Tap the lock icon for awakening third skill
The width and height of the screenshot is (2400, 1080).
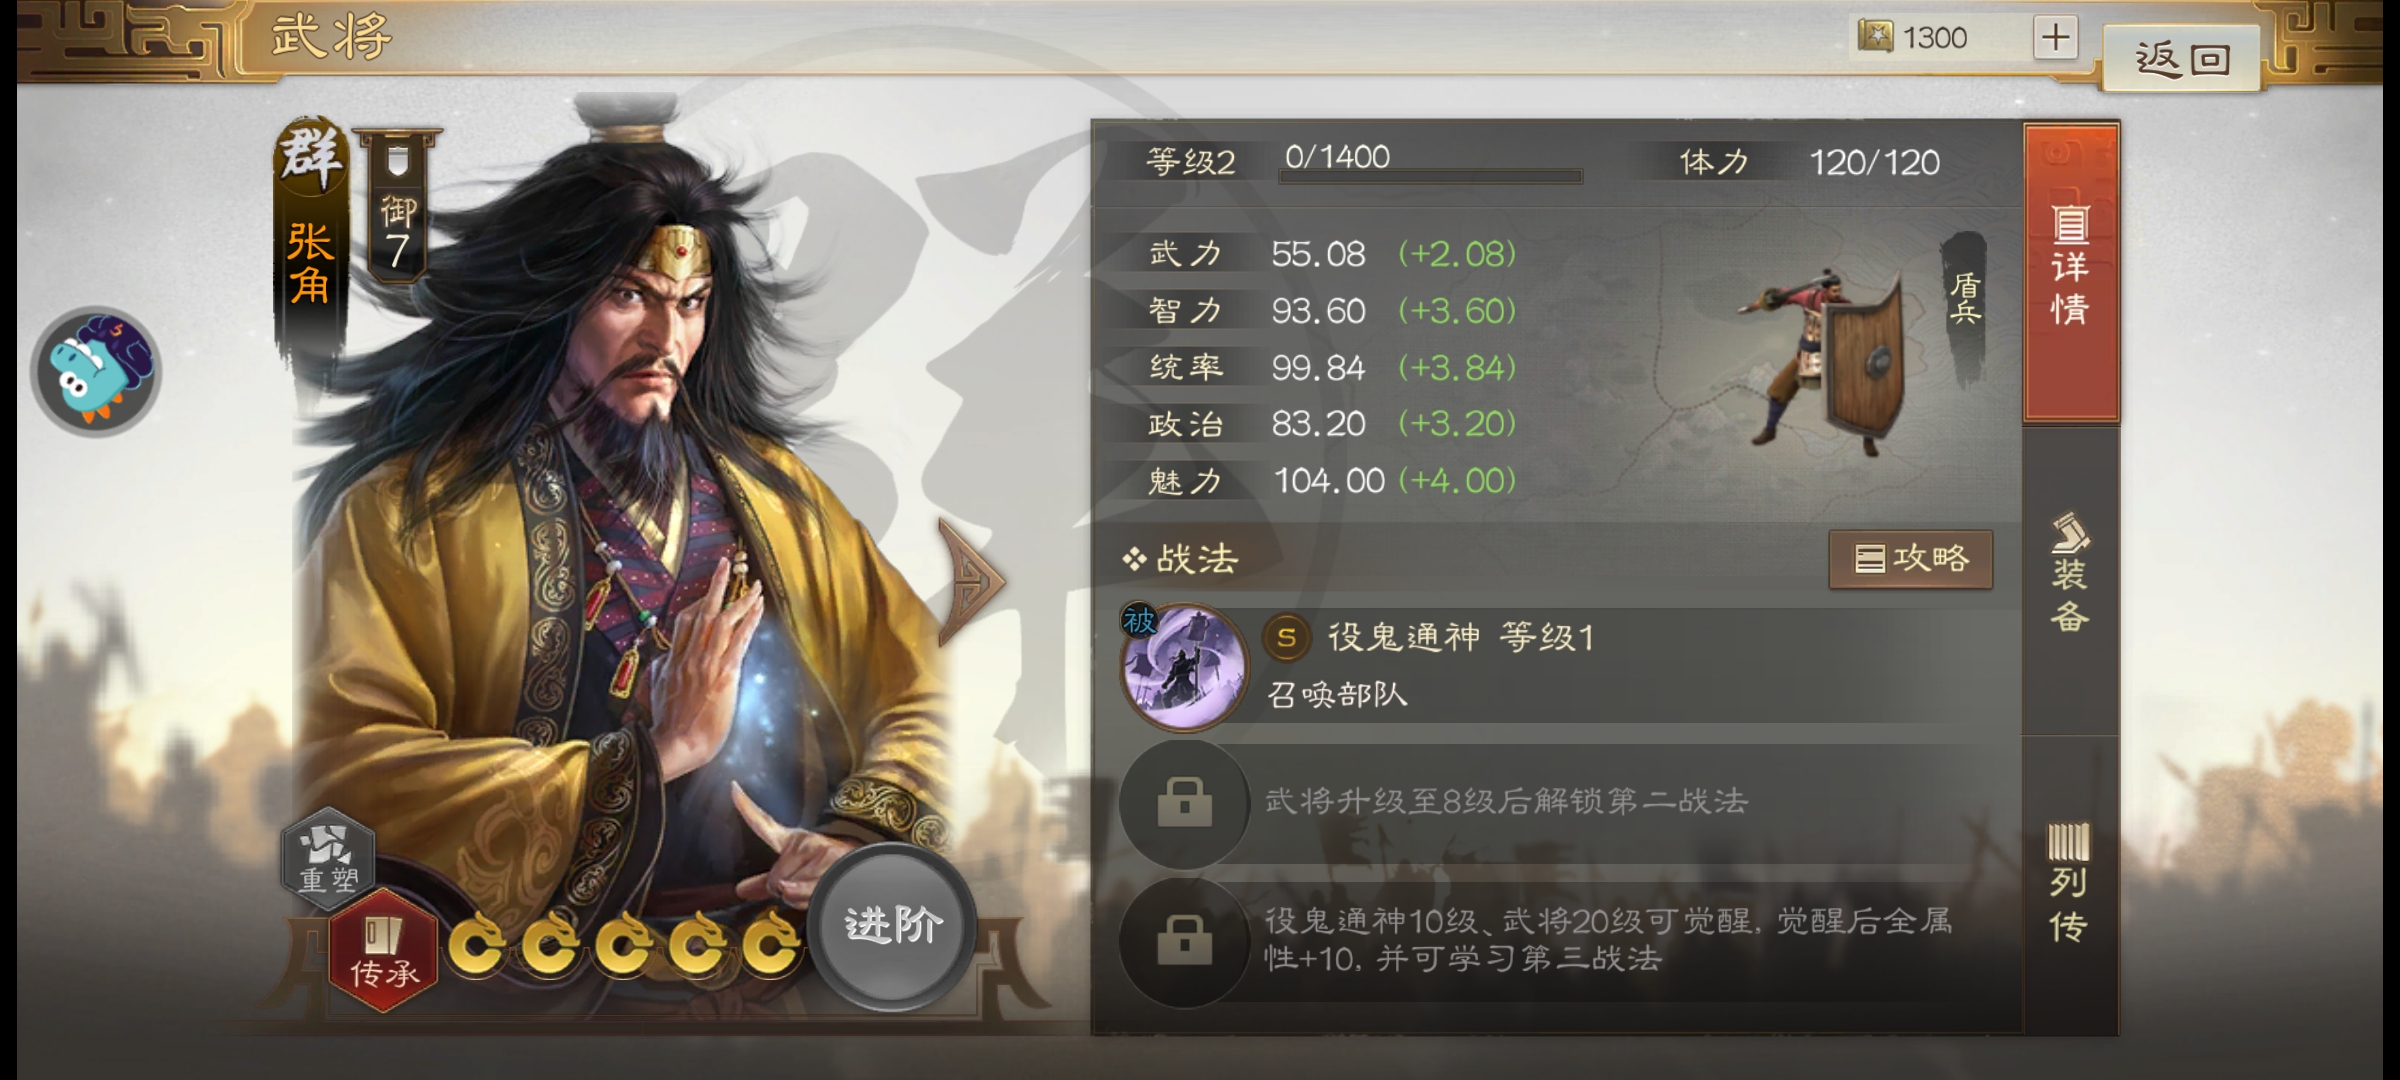pos(1185,941)
